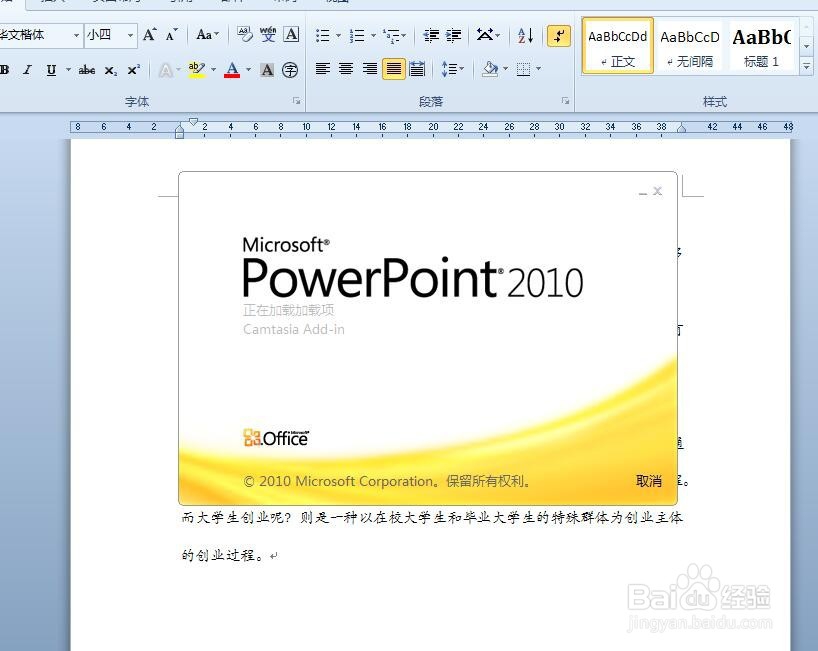Toggle Italic formatting
Image resolution: width=818 pixels, height=651 pixels.
coord(28,69)
